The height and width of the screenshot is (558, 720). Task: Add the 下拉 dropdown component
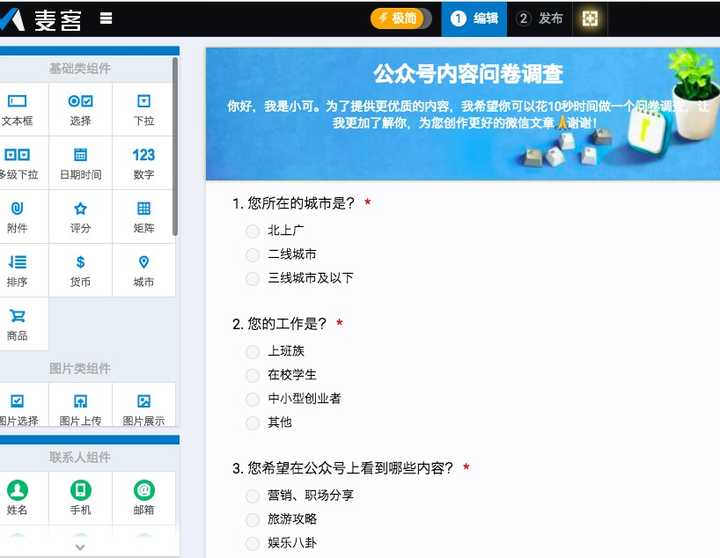143,110
